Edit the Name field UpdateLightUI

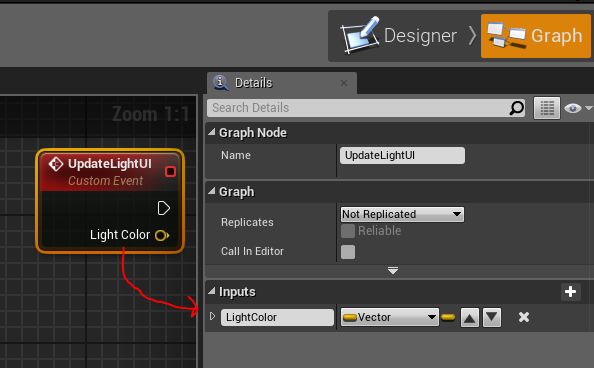click(x=402, y=155)
